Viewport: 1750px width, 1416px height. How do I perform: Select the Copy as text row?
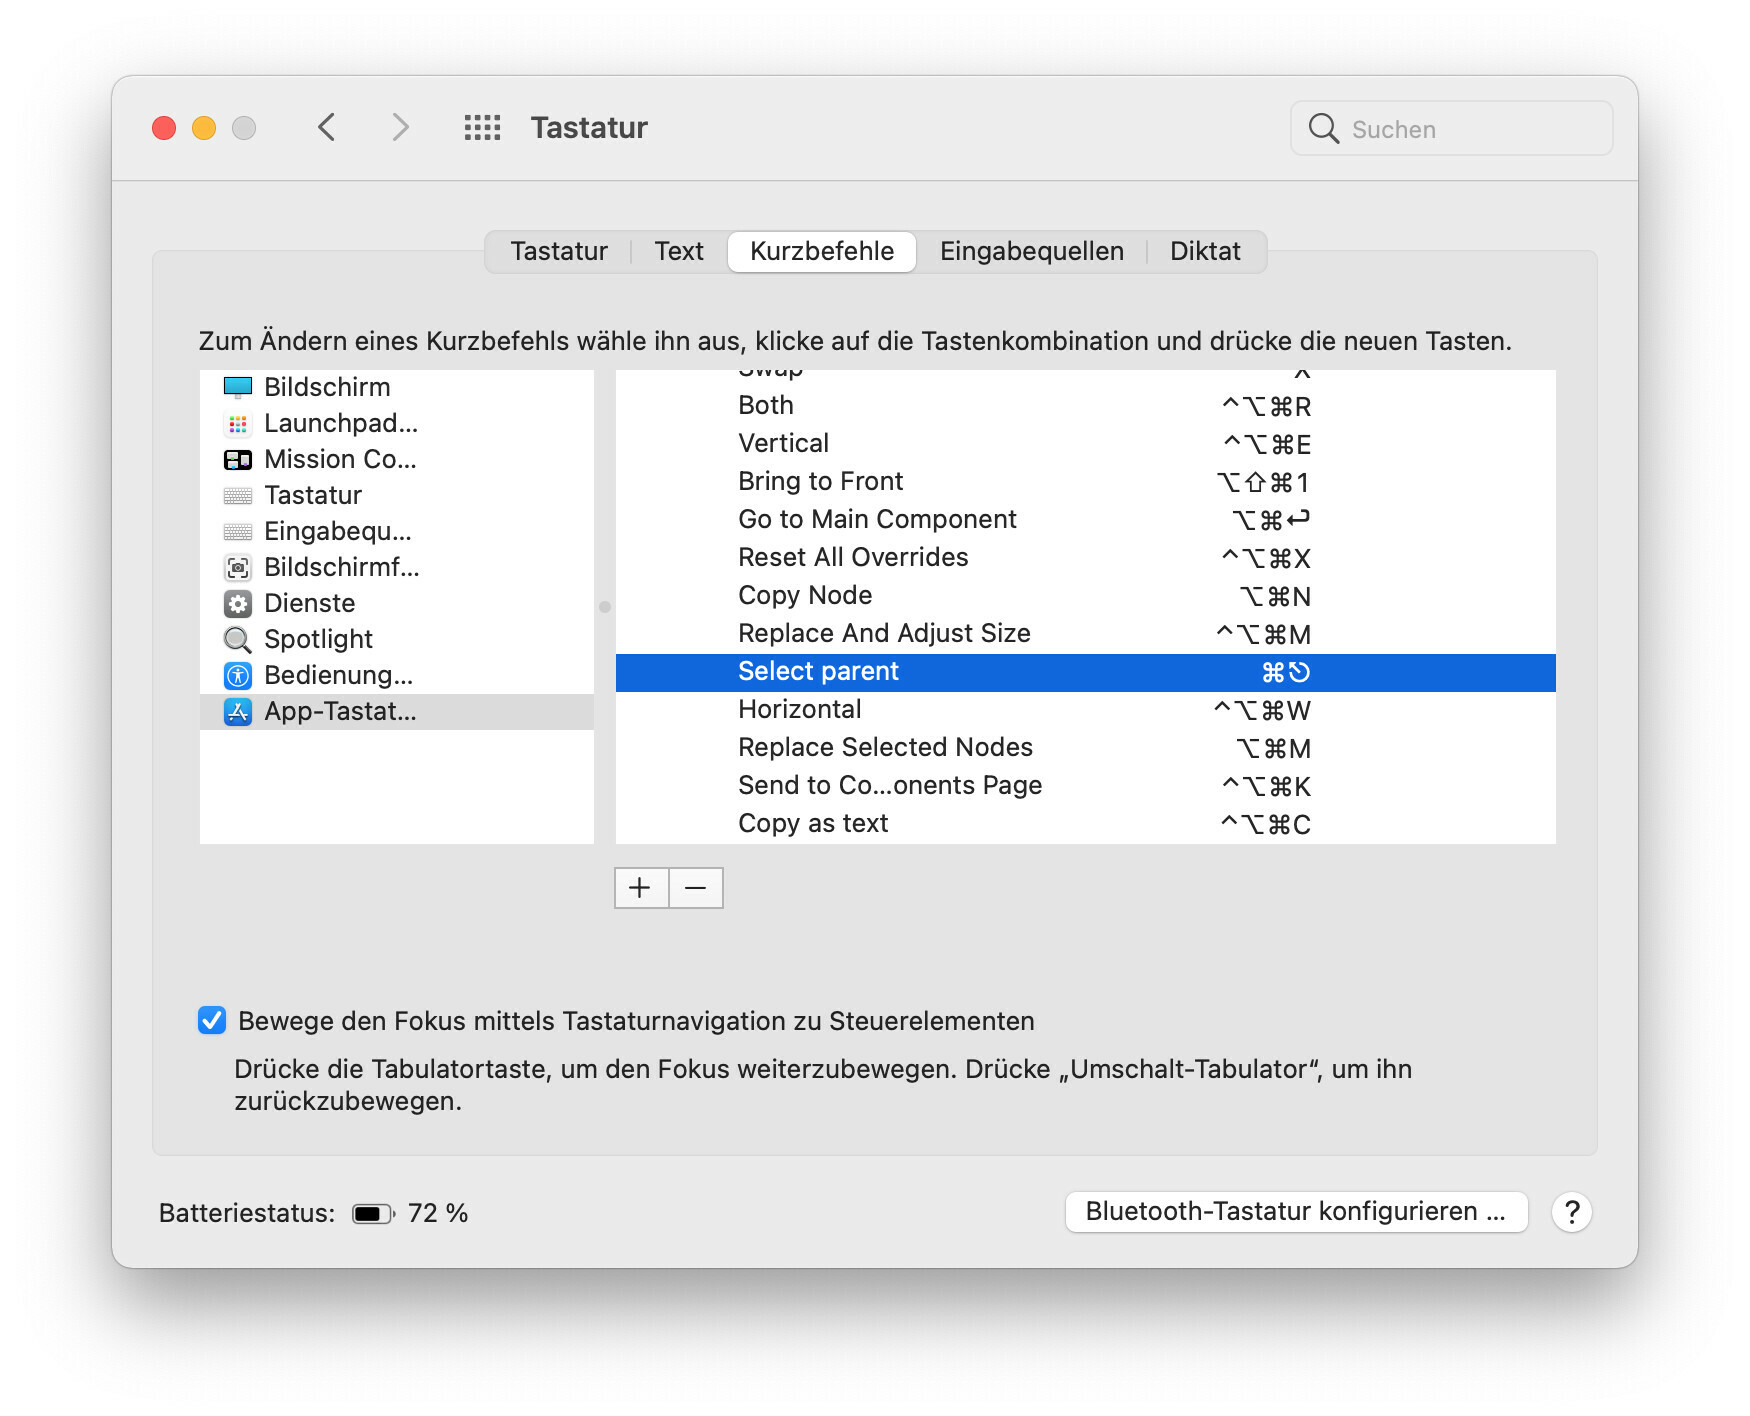click(x=1086, y=824)
